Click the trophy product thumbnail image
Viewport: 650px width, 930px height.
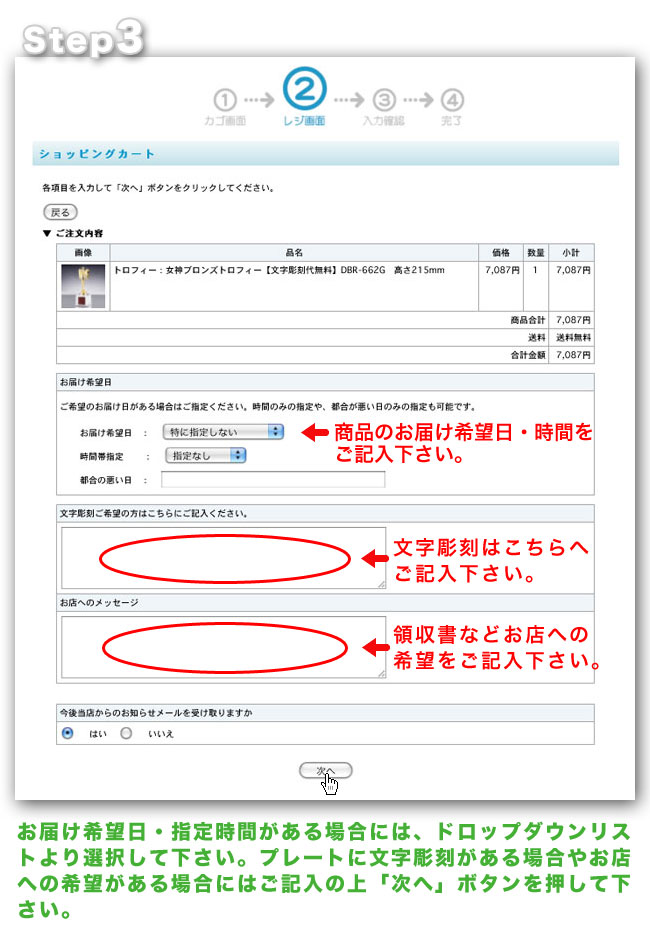click(x=82, y=285)
